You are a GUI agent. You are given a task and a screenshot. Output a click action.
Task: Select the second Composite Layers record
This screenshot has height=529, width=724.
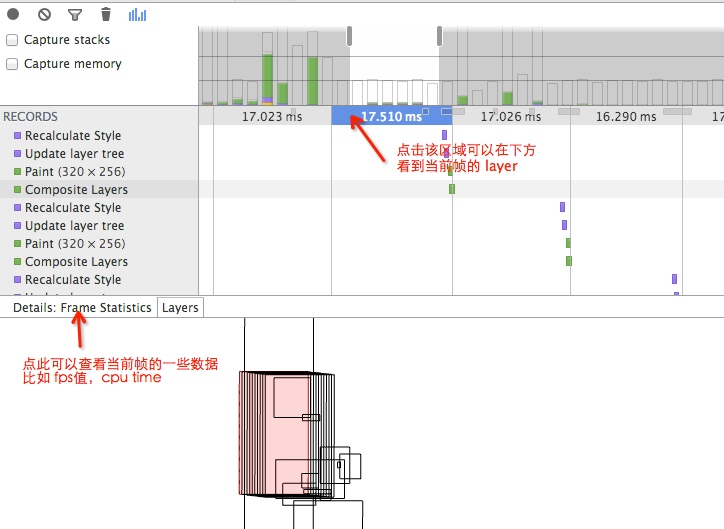99,261
